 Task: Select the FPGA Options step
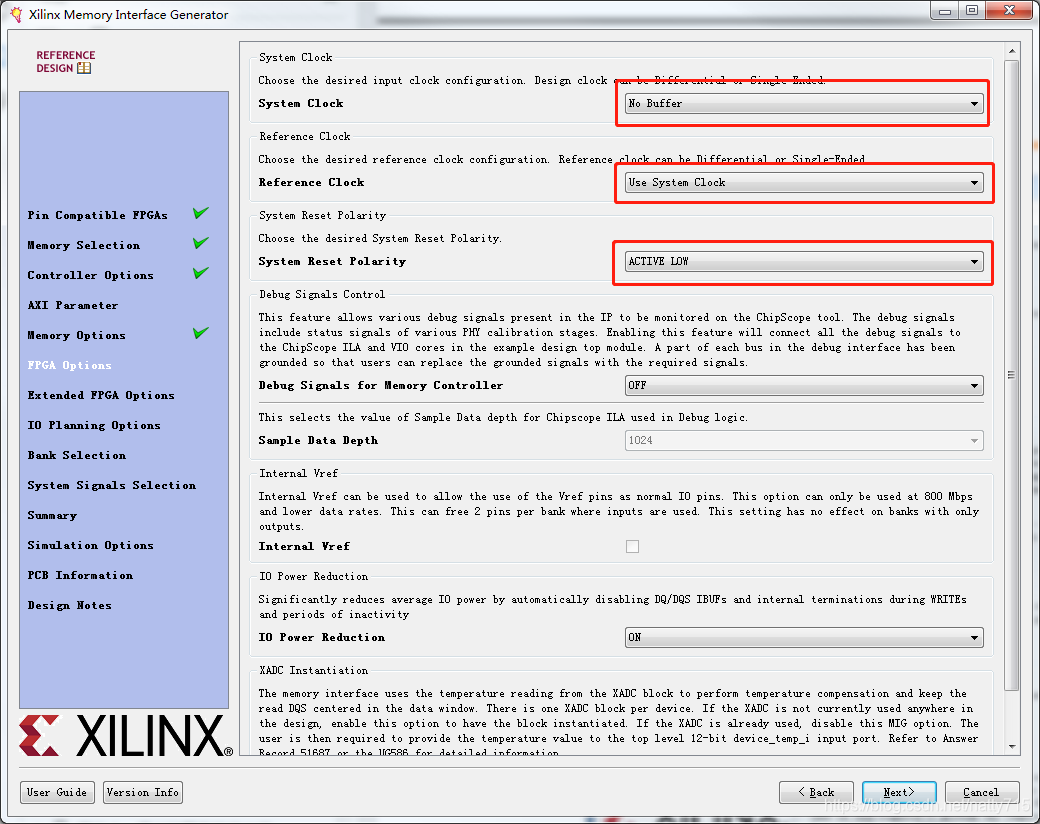tap(70, 366)
